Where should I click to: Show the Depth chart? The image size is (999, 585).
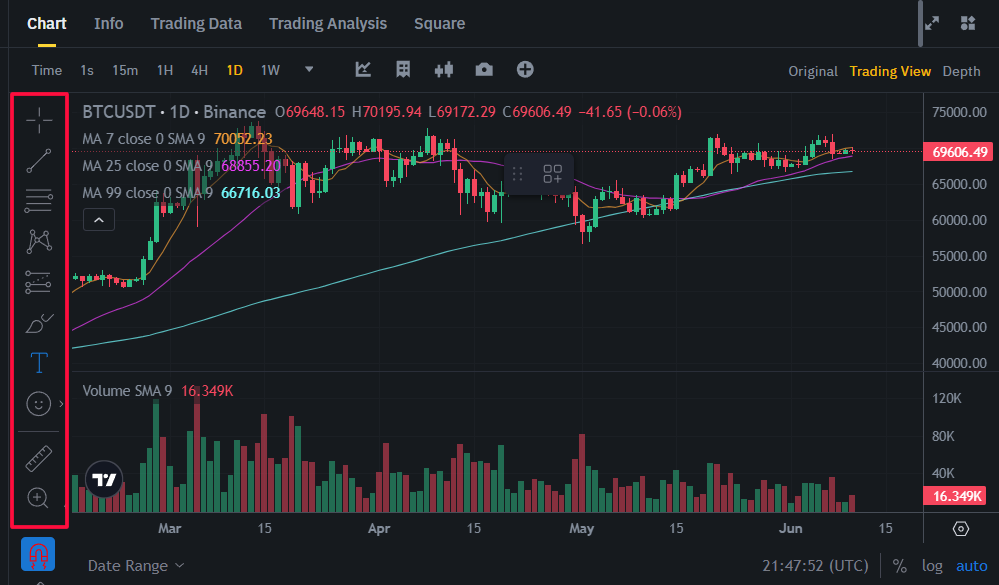[961, 71]
